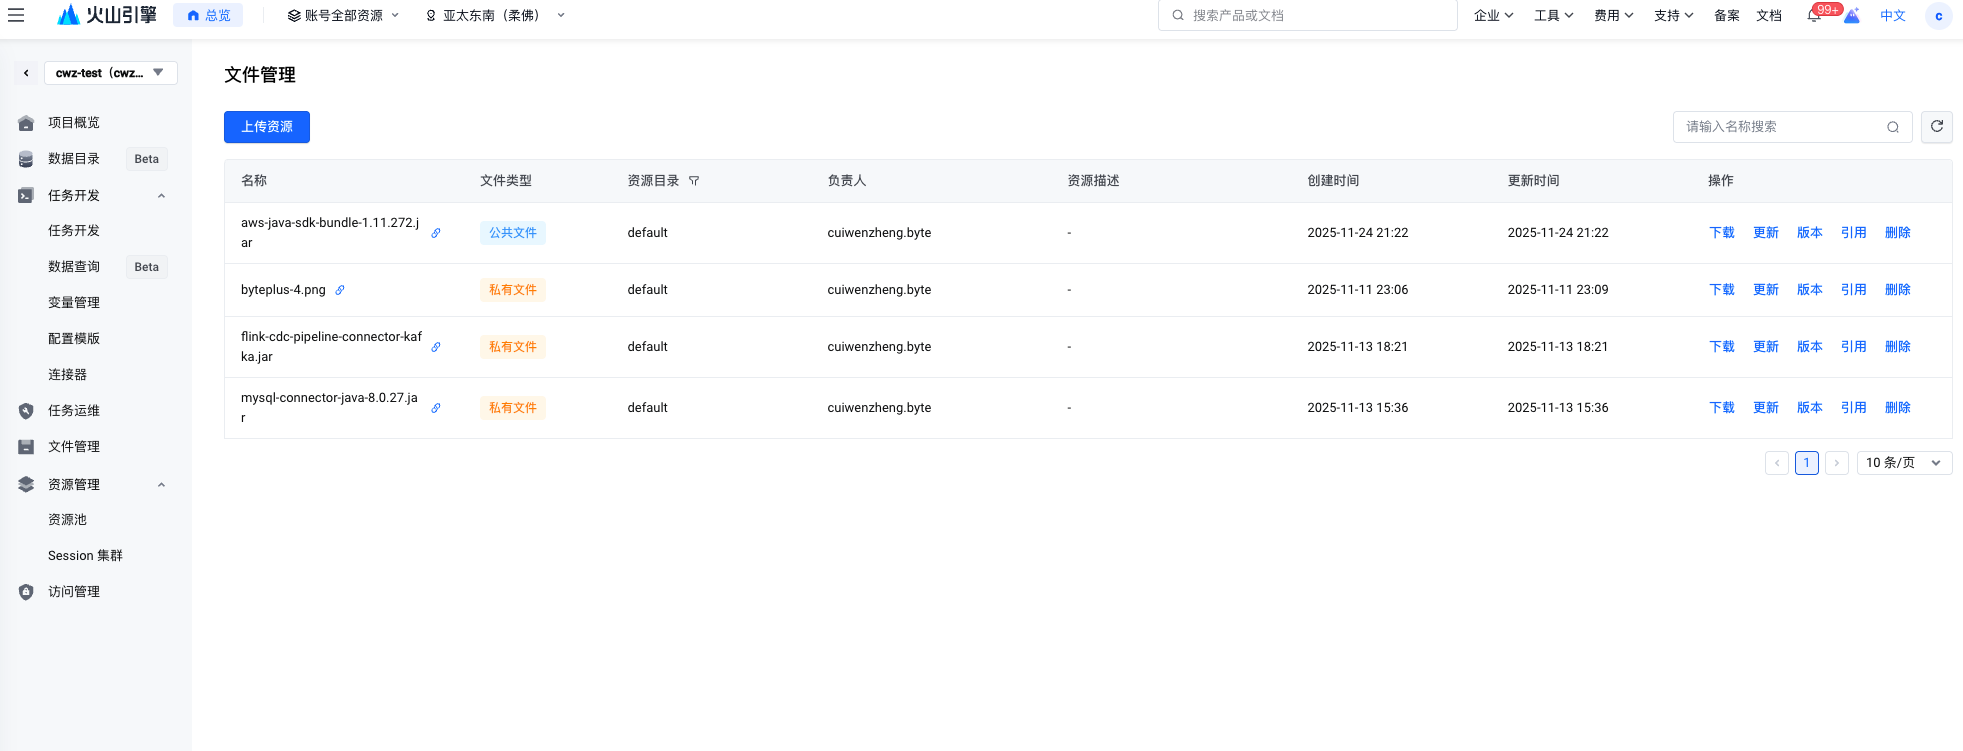Viewport: 1963px width, 751px height.
Task: Collapse the 任务开发 sidebar section
Action: click(x=161, y=196)
